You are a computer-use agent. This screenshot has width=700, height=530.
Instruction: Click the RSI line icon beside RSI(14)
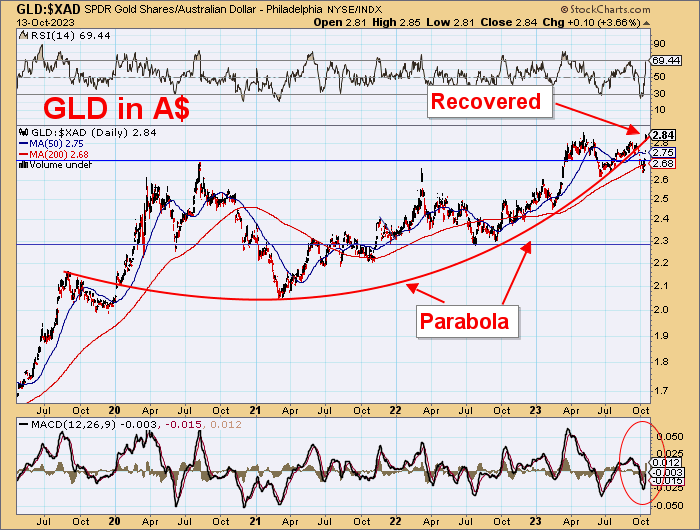tap(22, 36)
